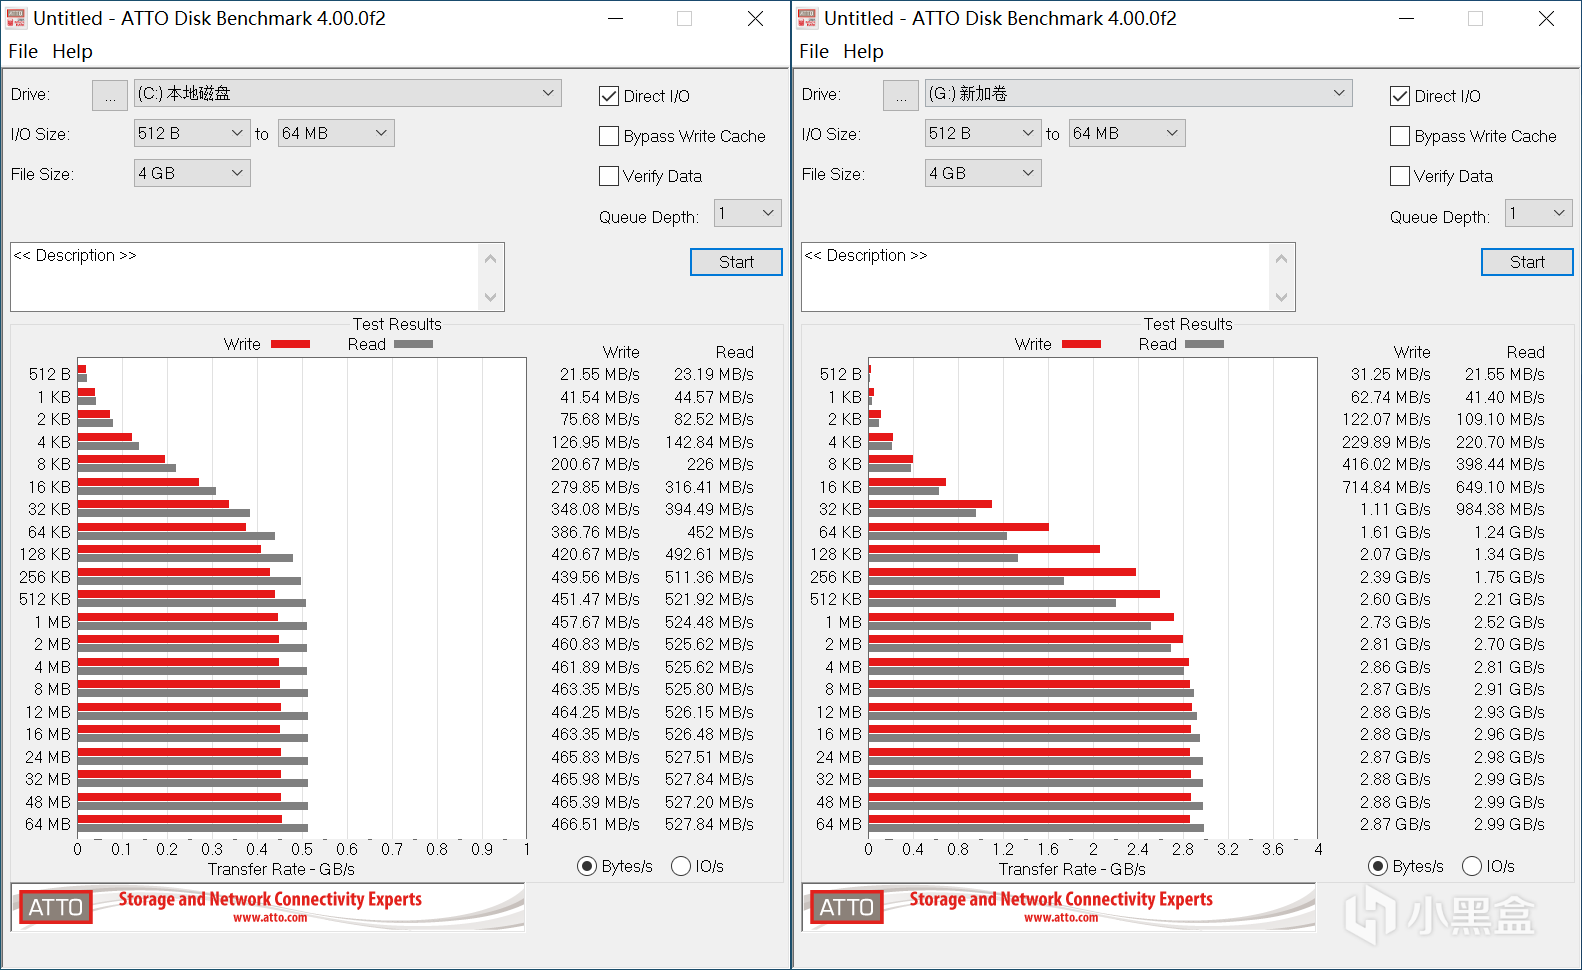Screen dimensions: 1582x970
Task: Click the 466.51 MB/s write result
Action: [595, 824]
